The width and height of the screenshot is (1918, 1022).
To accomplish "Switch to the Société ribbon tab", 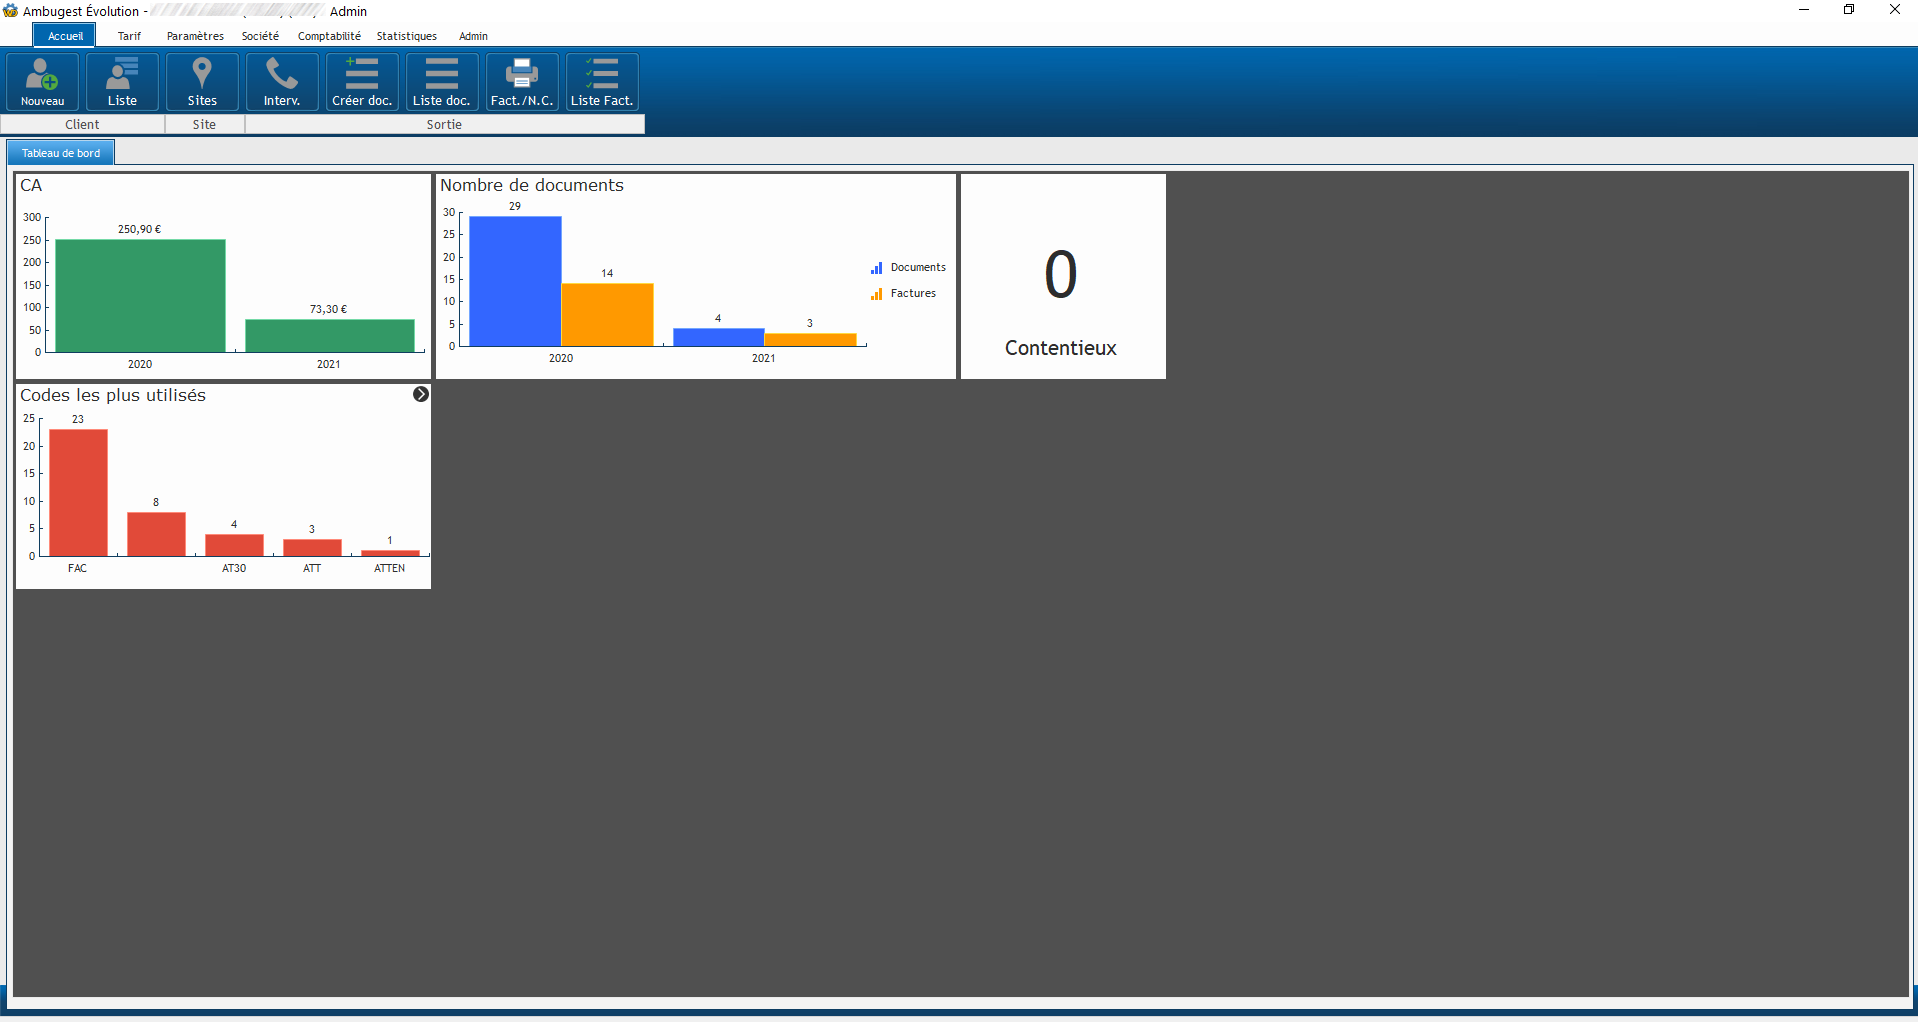I will (x=260, y=36).
